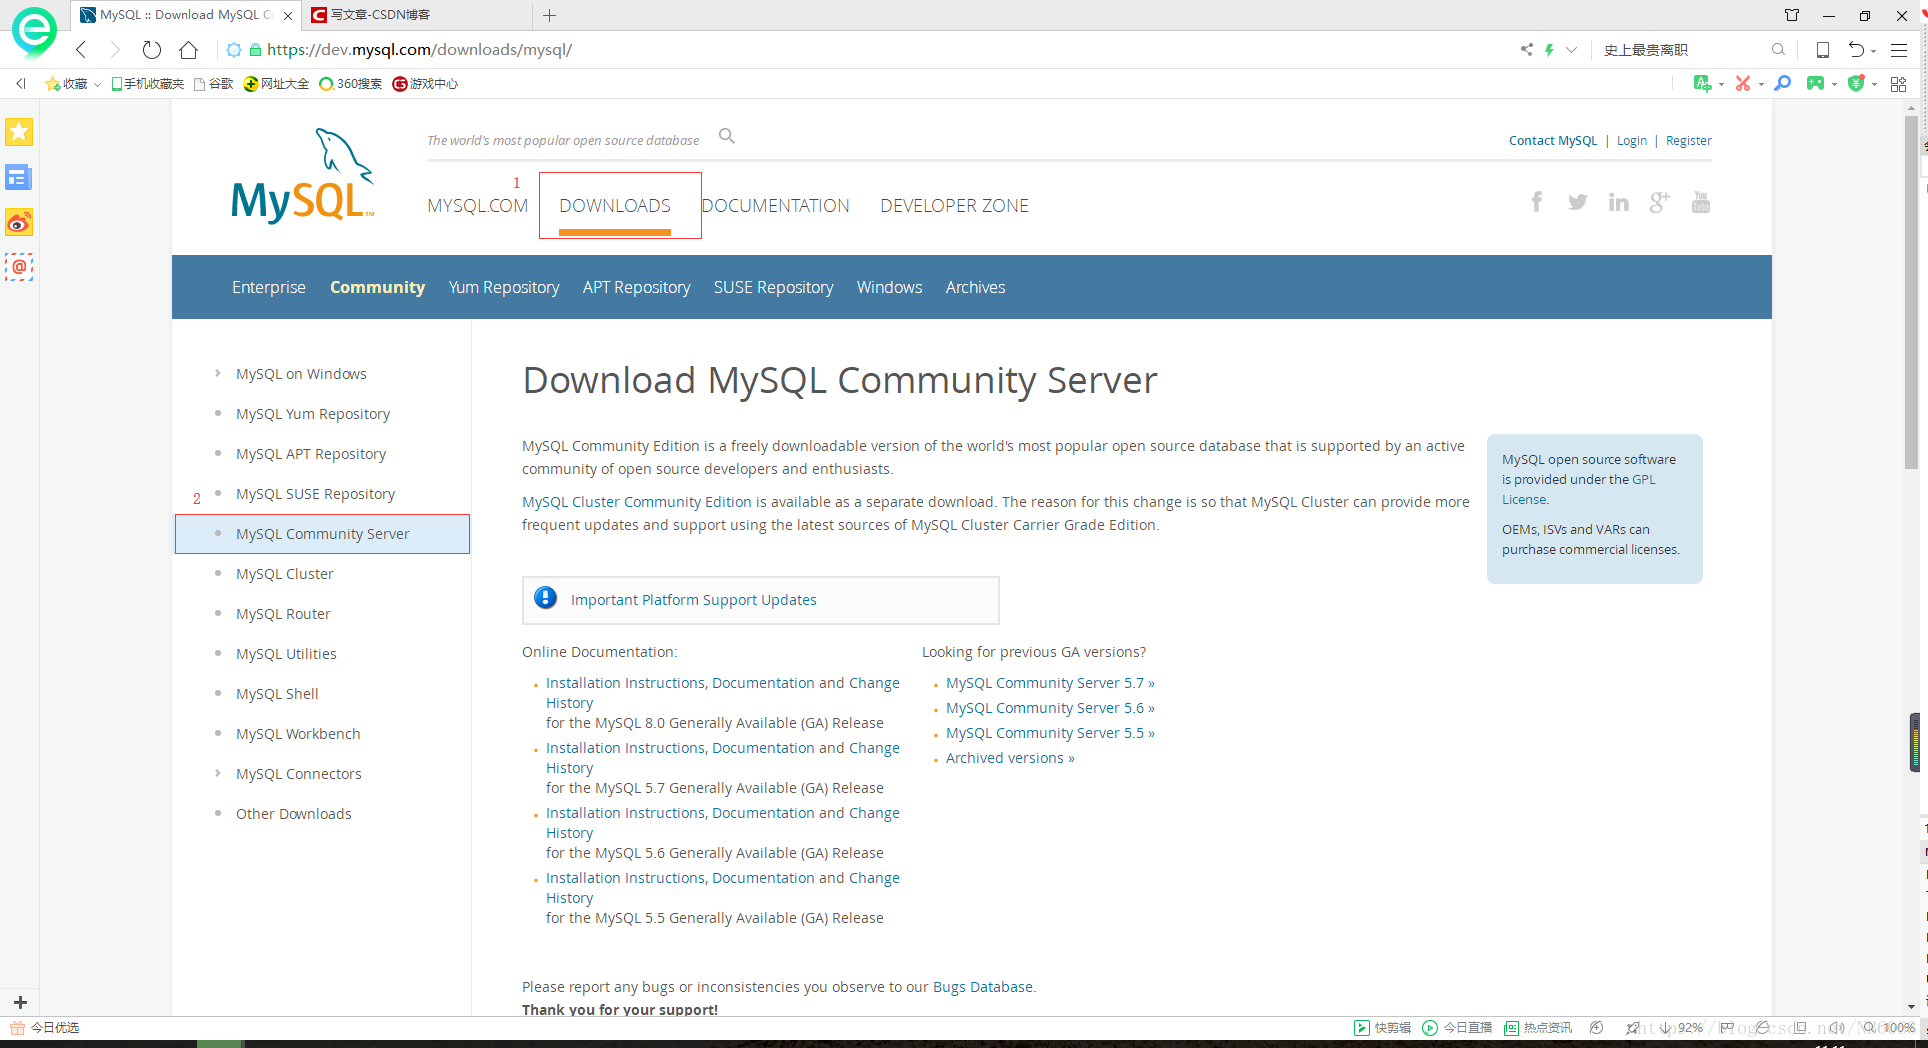Expand the translate tool dropdown arrow

1721,84
